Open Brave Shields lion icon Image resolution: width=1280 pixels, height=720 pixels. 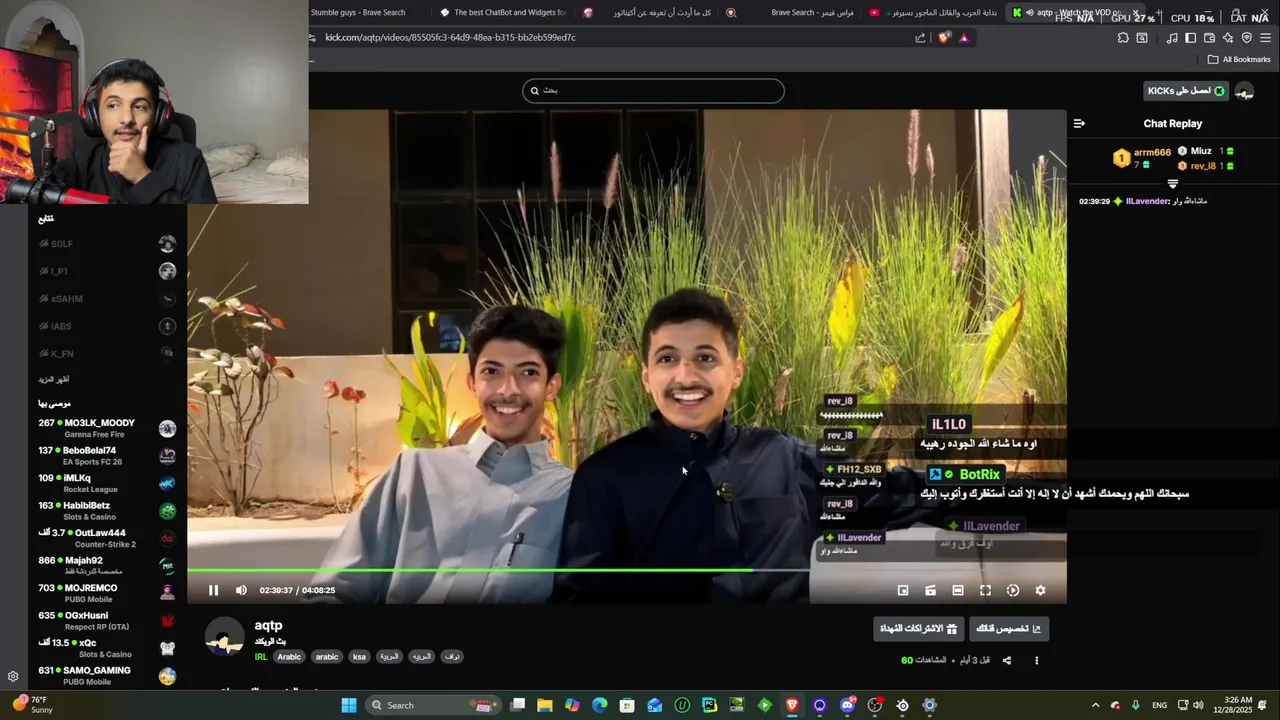tap(944, 38)
